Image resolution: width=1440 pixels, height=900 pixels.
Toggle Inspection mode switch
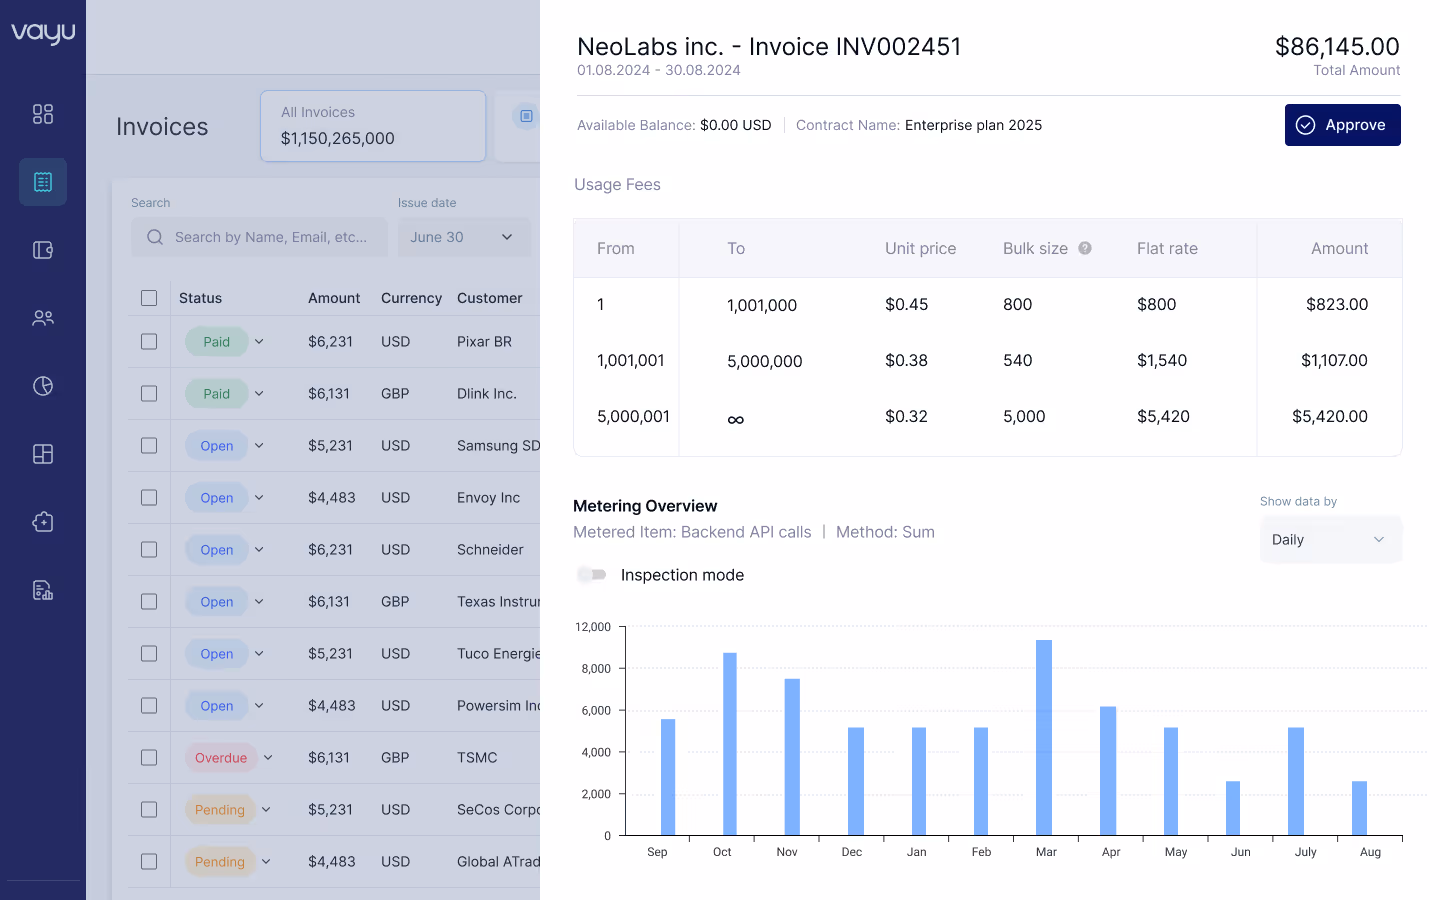point(592,575)
